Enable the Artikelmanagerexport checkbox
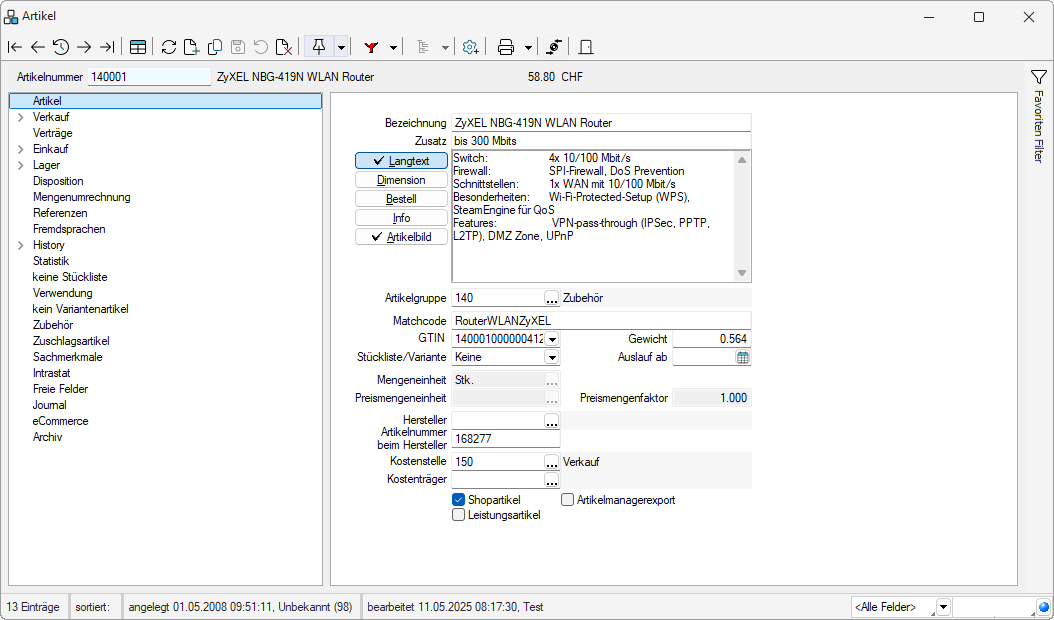 click(x=567, y=500)
